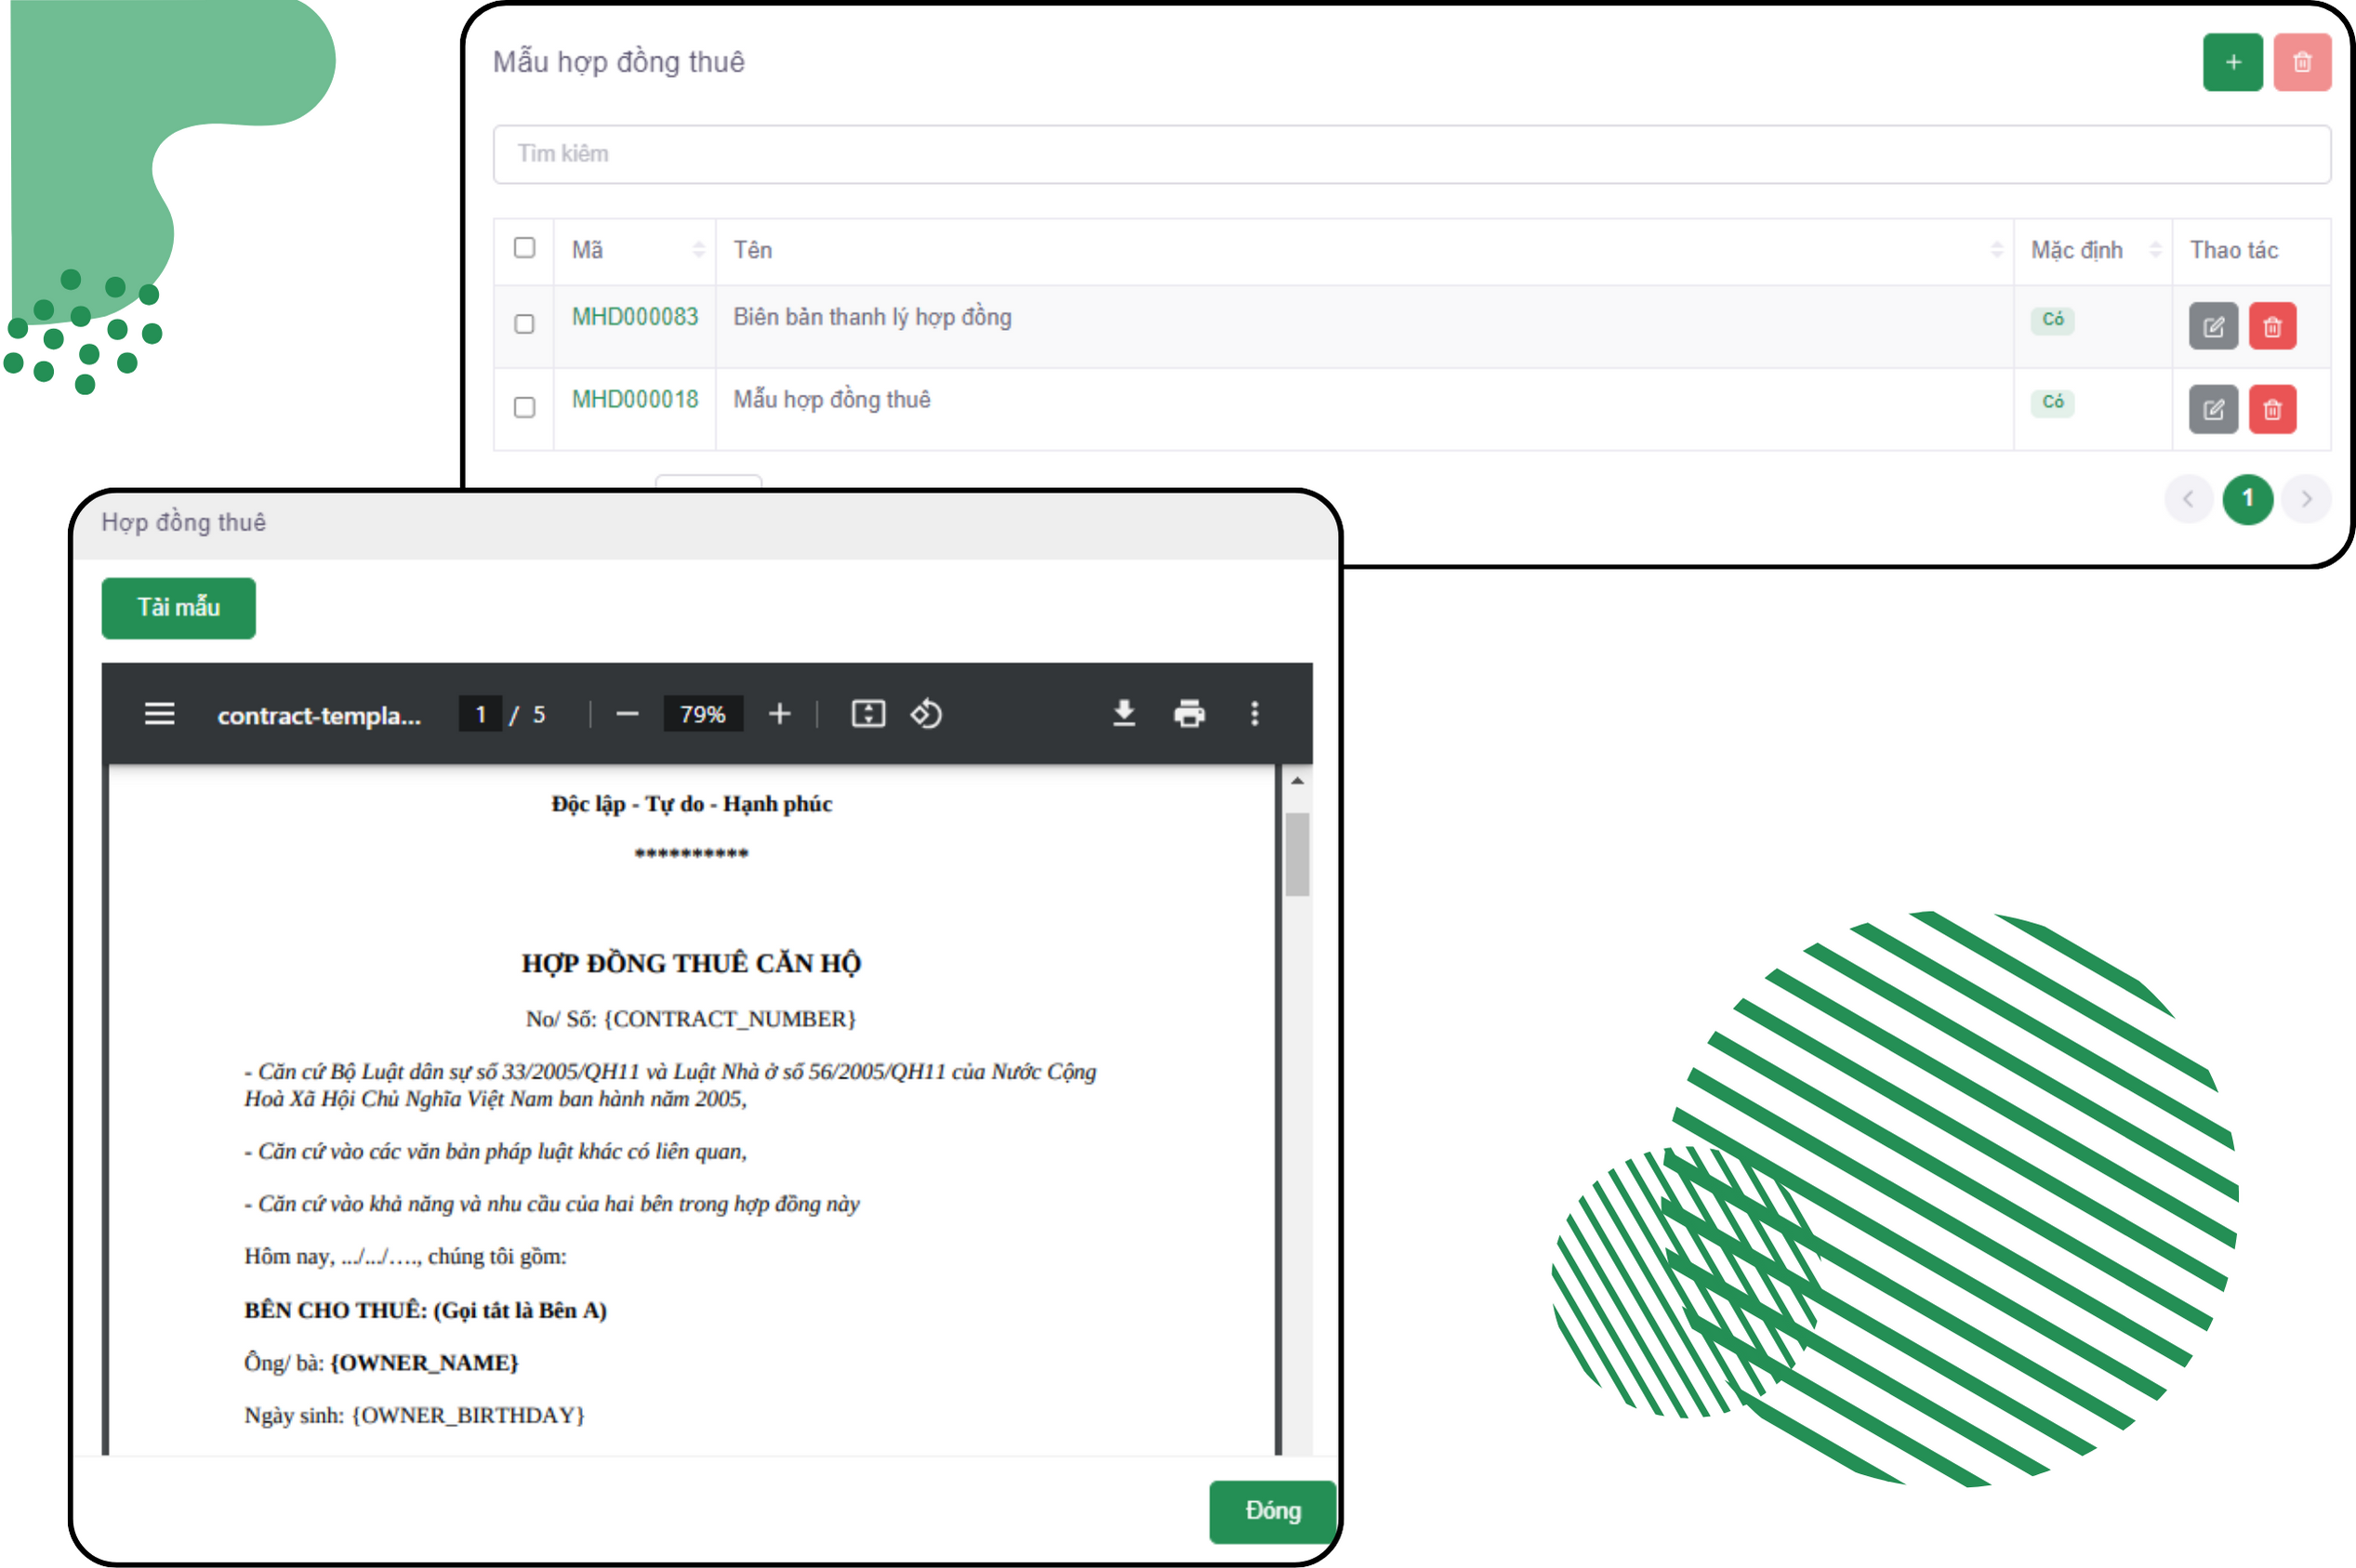The width and height of the screenshot is (2356, 1568).
Task: Sort the table by Tên column
Action: pyautogui.click(x=1996, y=250)
